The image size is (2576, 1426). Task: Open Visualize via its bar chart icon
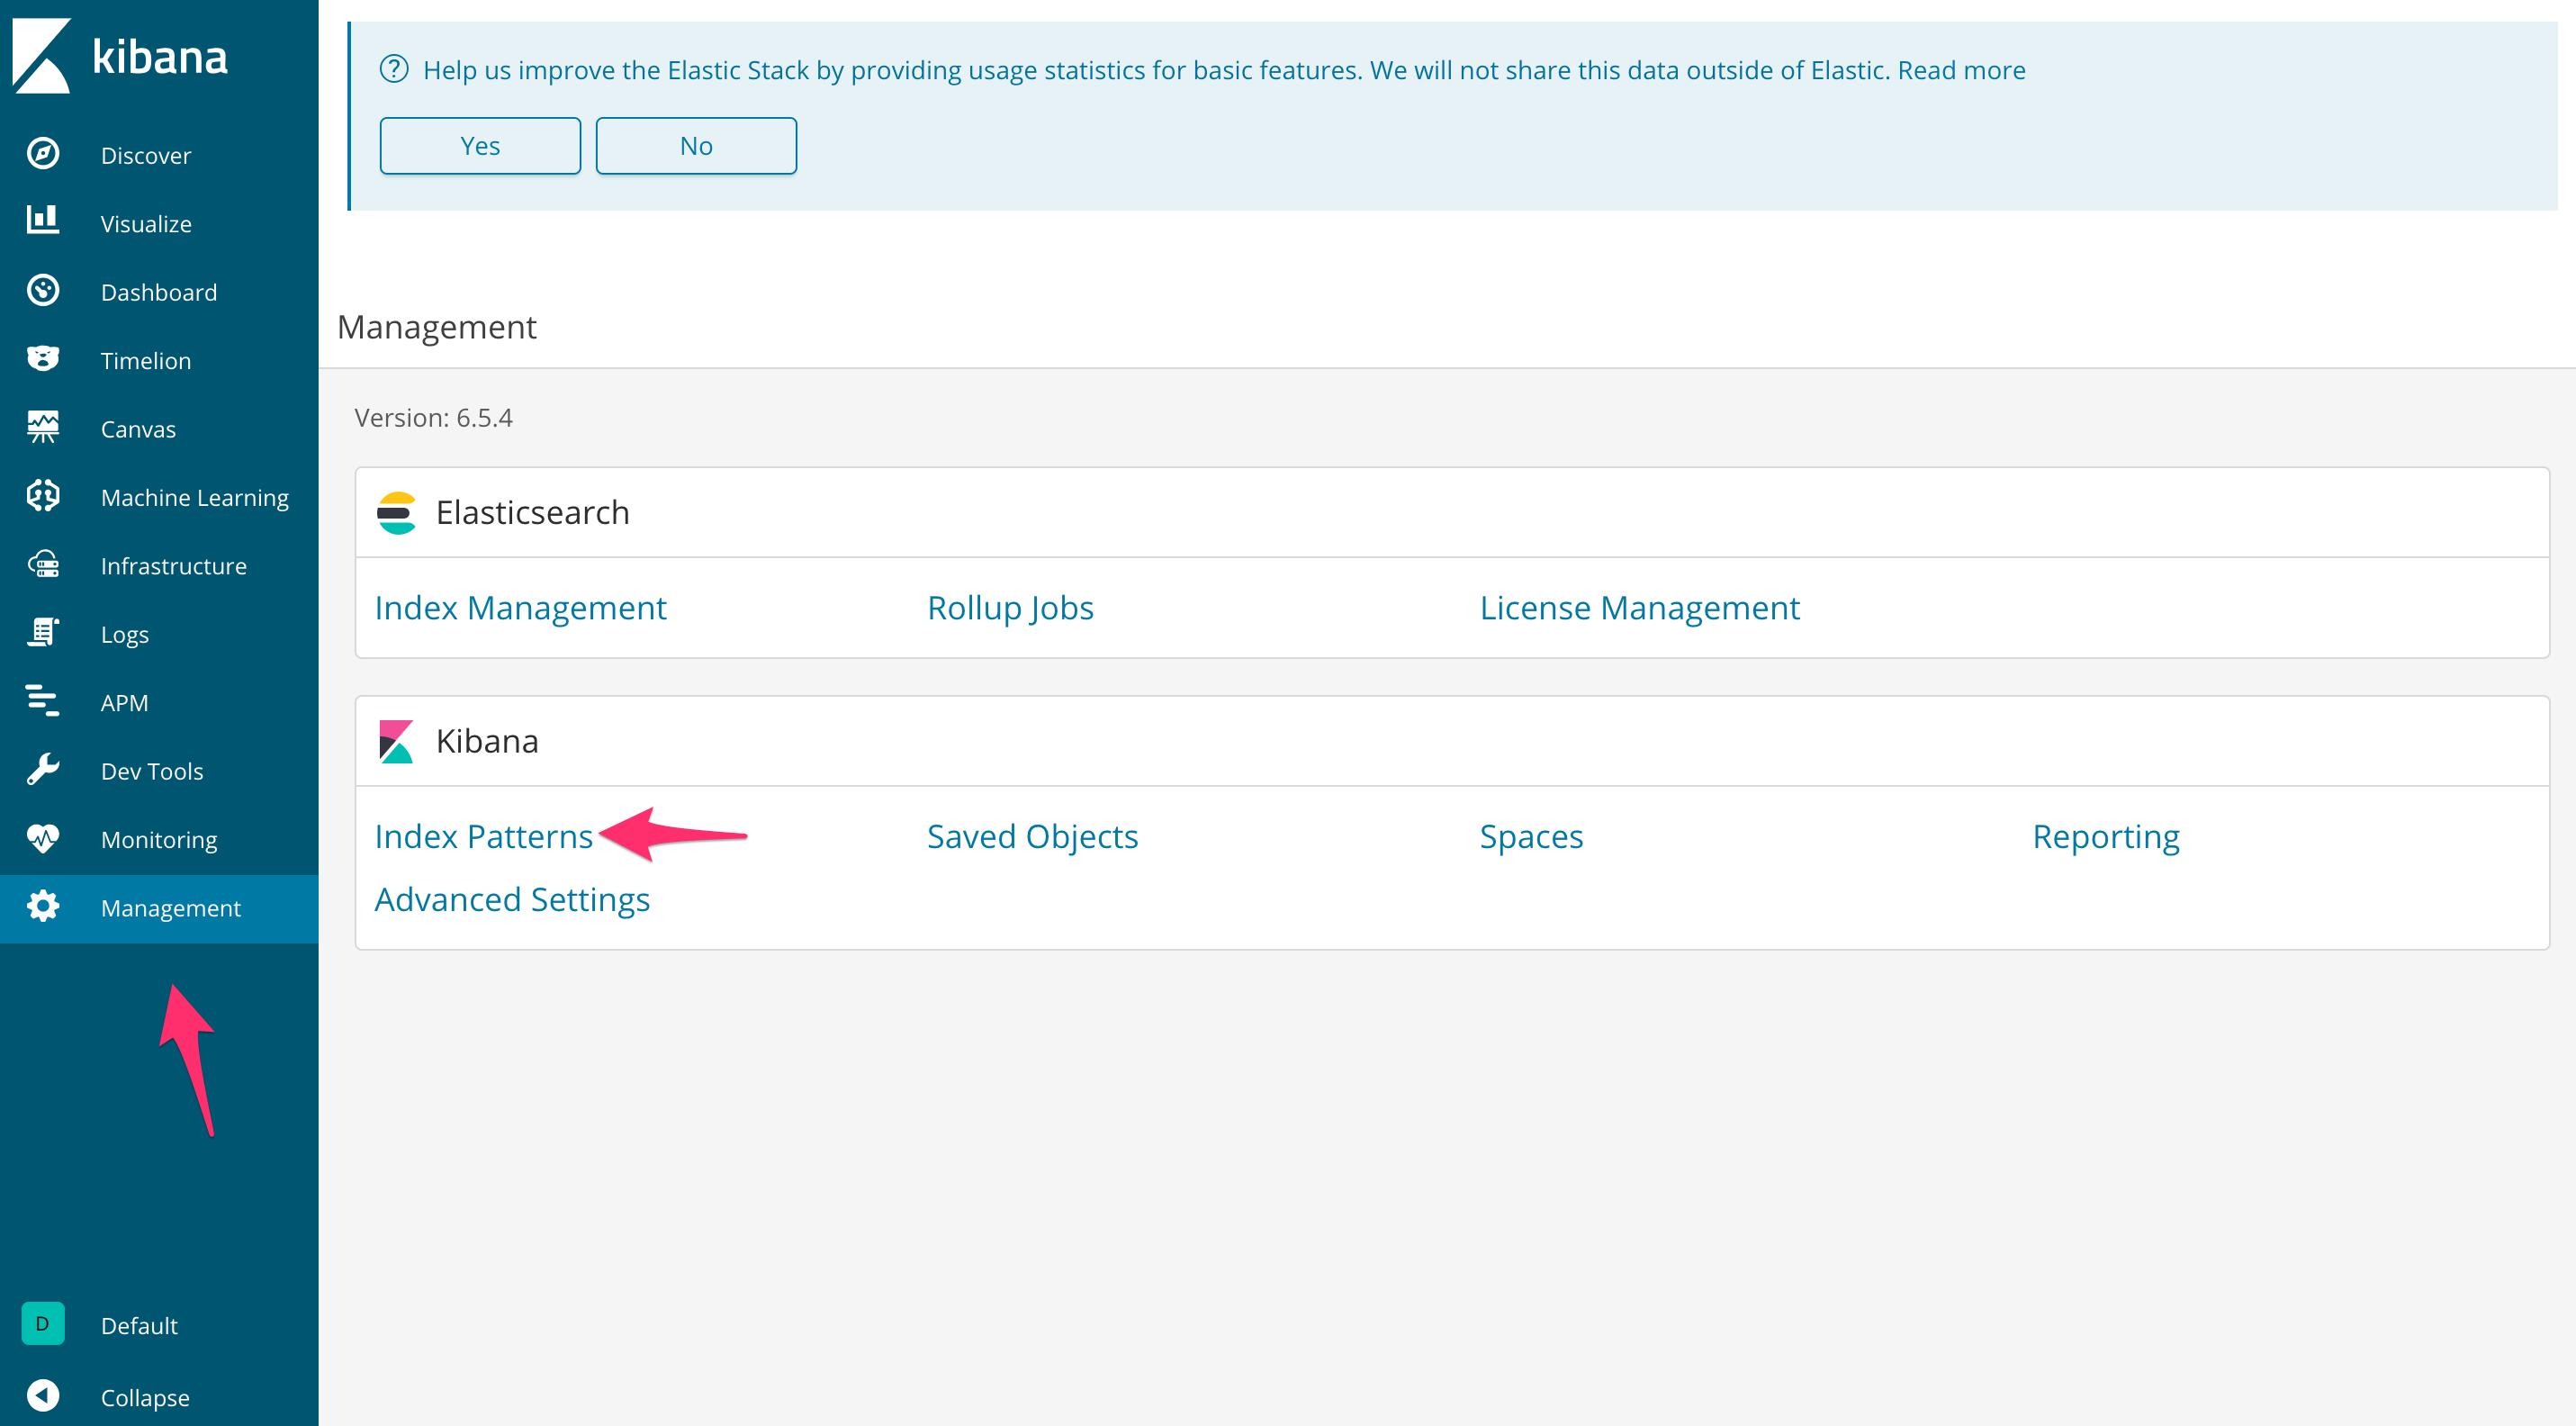coord(43,221)
